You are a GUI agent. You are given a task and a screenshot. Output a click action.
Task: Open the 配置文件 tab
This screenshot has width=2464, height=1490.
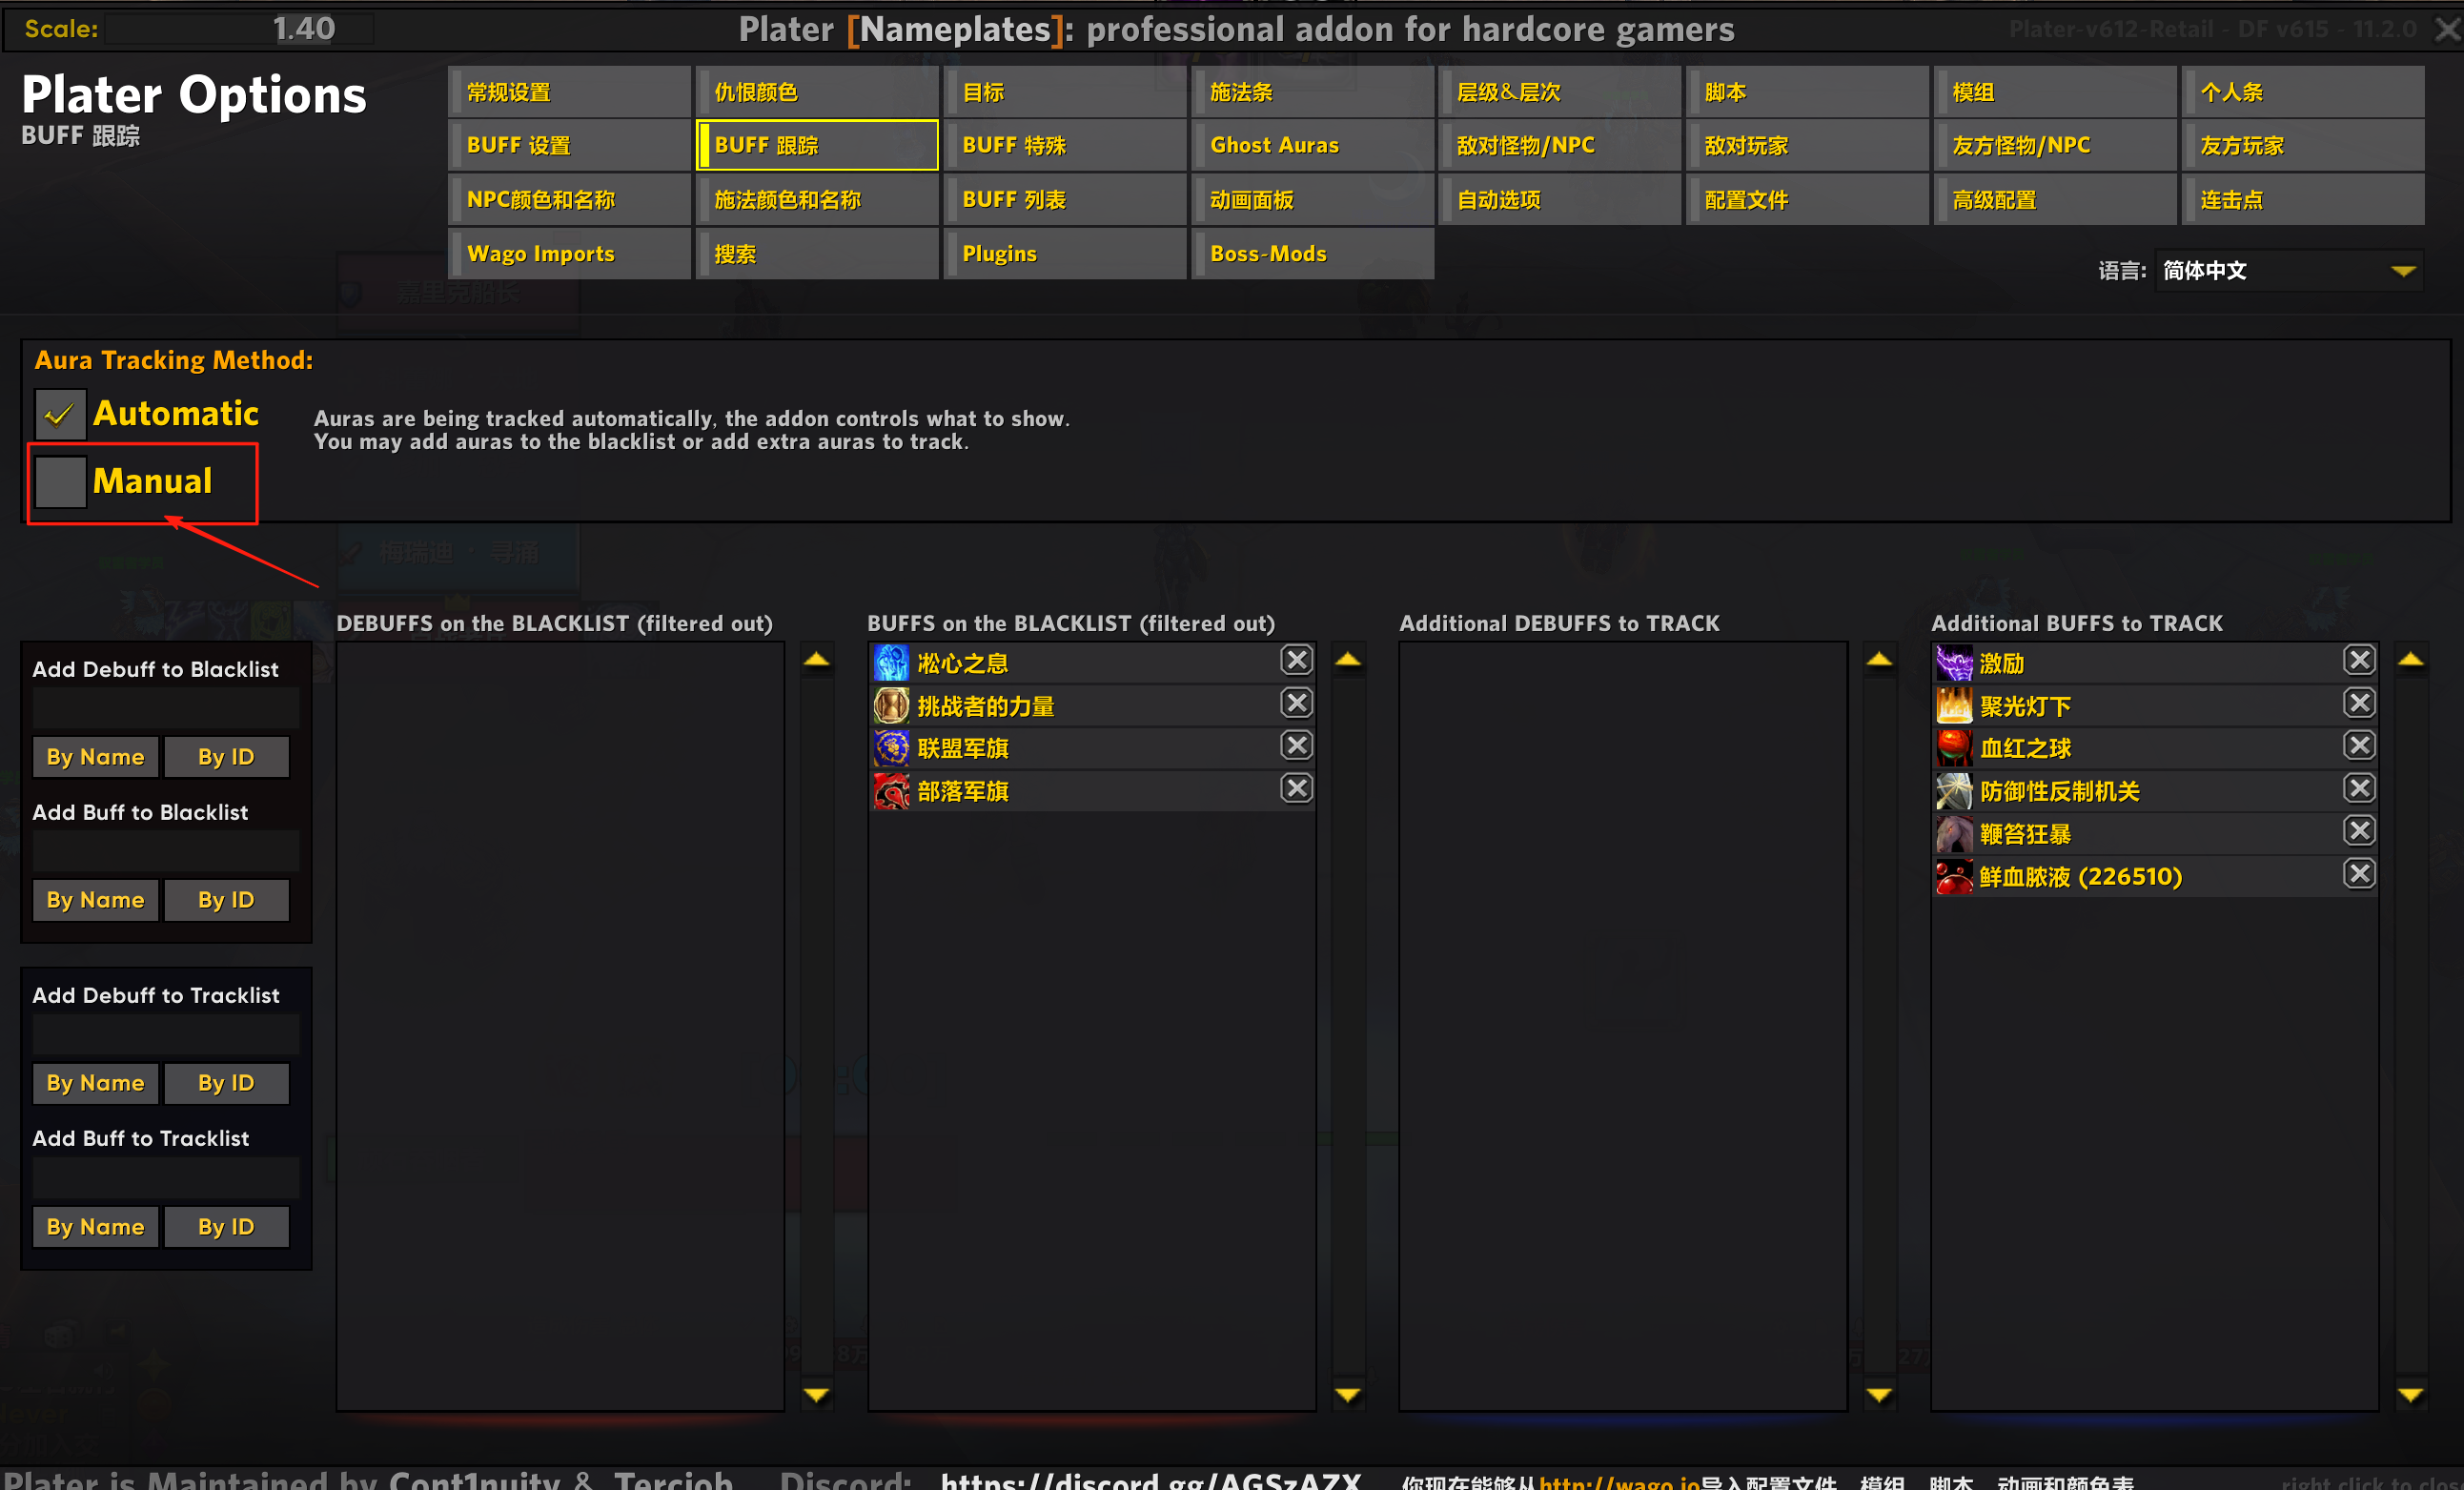[1808, 200]
